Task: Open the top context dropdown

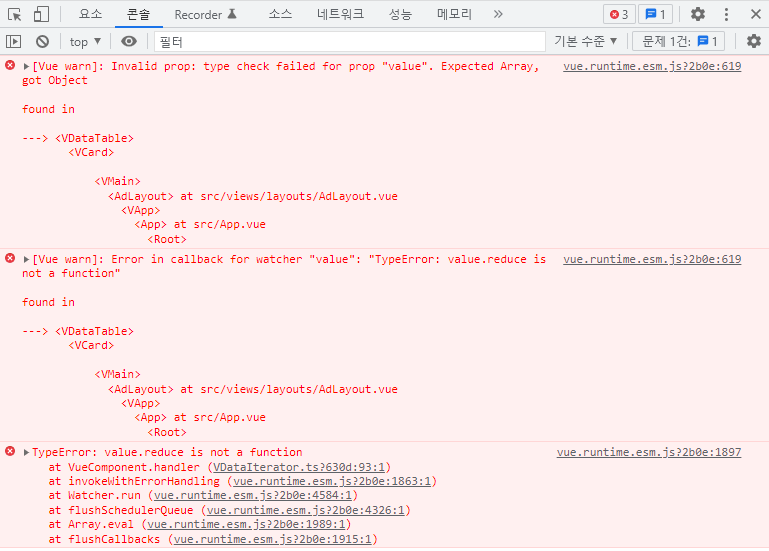Action: point(85,41)
